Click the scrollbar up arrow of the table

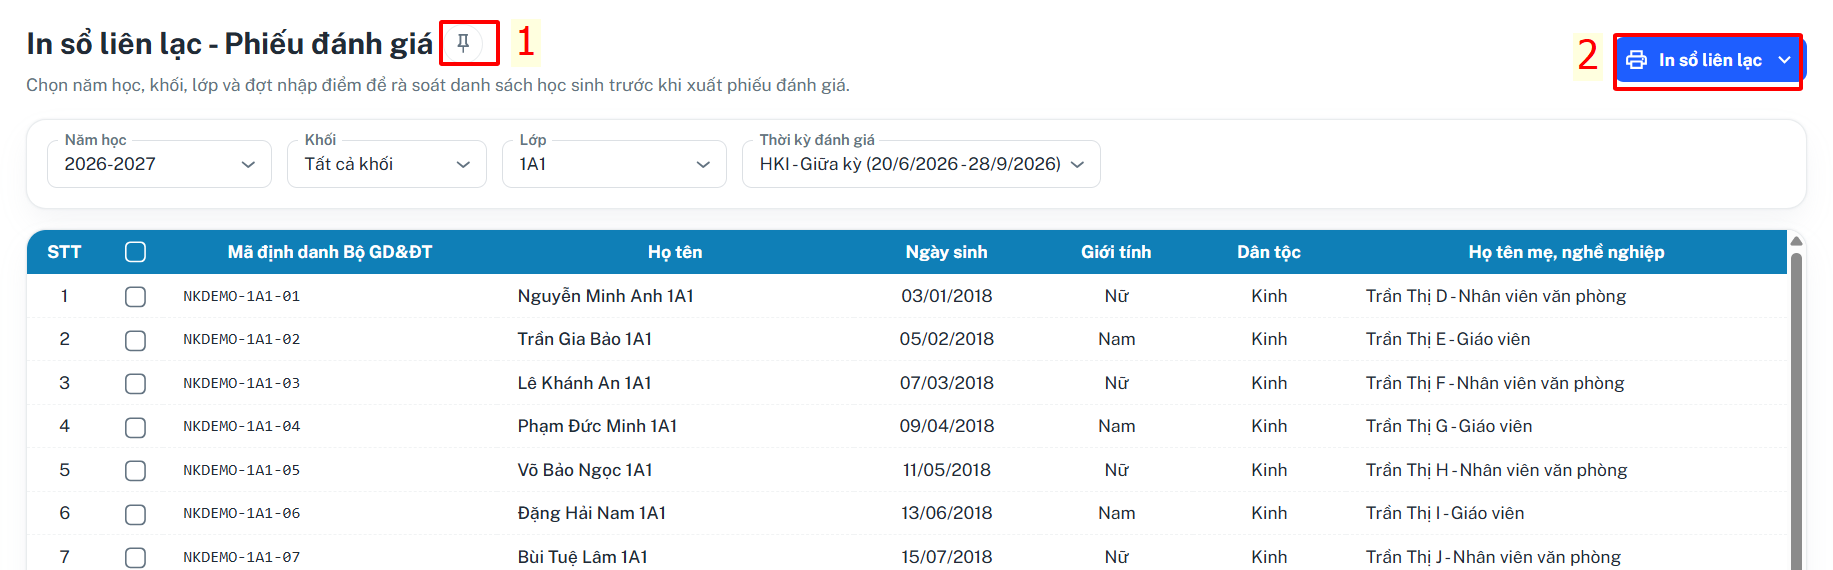point(1796,241)
